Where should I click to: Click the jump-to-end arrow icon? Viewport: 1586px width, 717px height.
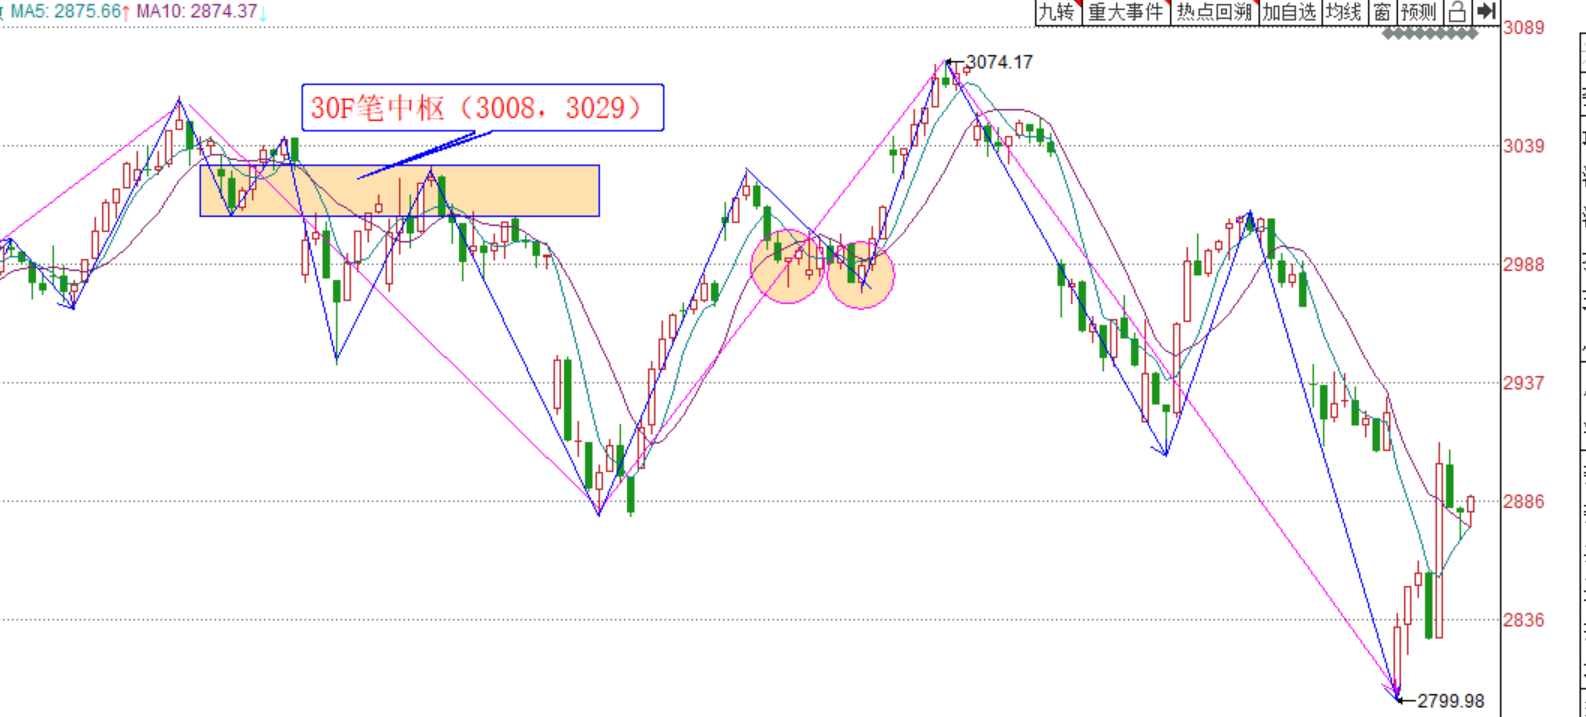tap(1487, 12)
